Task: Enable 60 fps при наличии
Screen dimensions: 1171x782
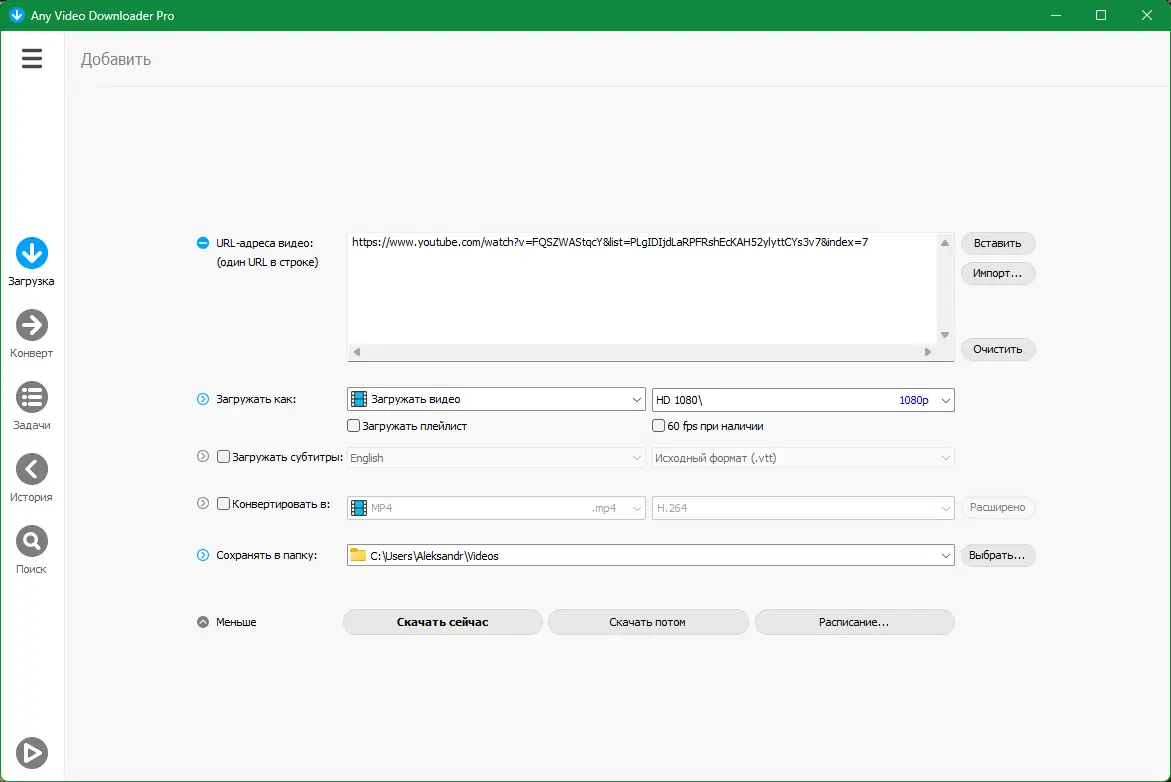Action: tap(657, 426)
